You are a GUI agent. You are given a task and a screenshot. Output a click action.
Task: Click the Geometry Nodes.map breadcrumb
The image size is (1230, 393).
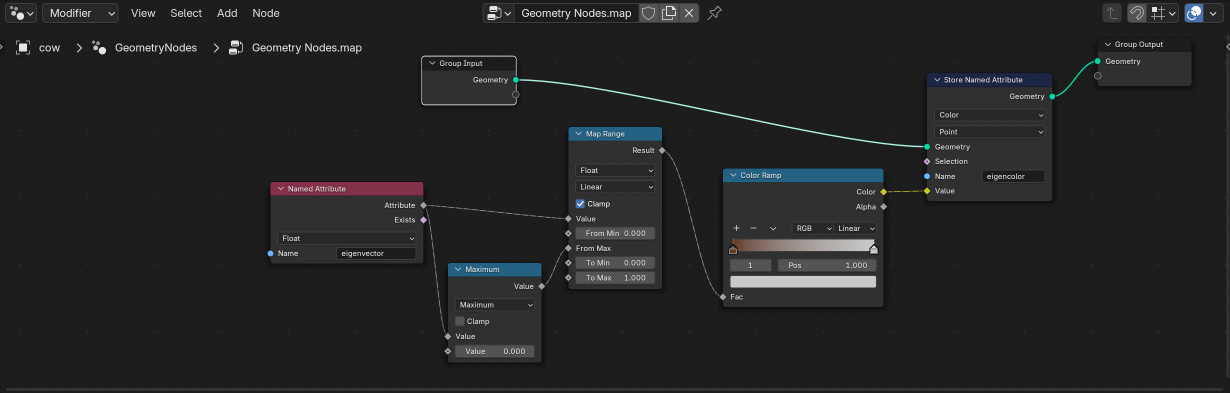click(x=307, y=47)
